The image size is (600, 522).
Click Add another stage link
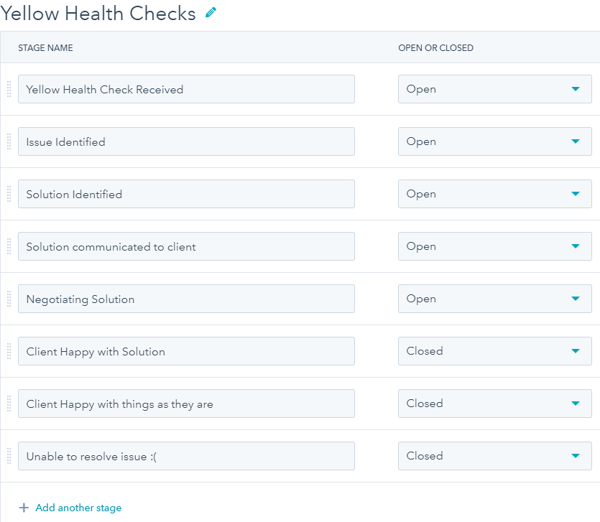point(78,508)
